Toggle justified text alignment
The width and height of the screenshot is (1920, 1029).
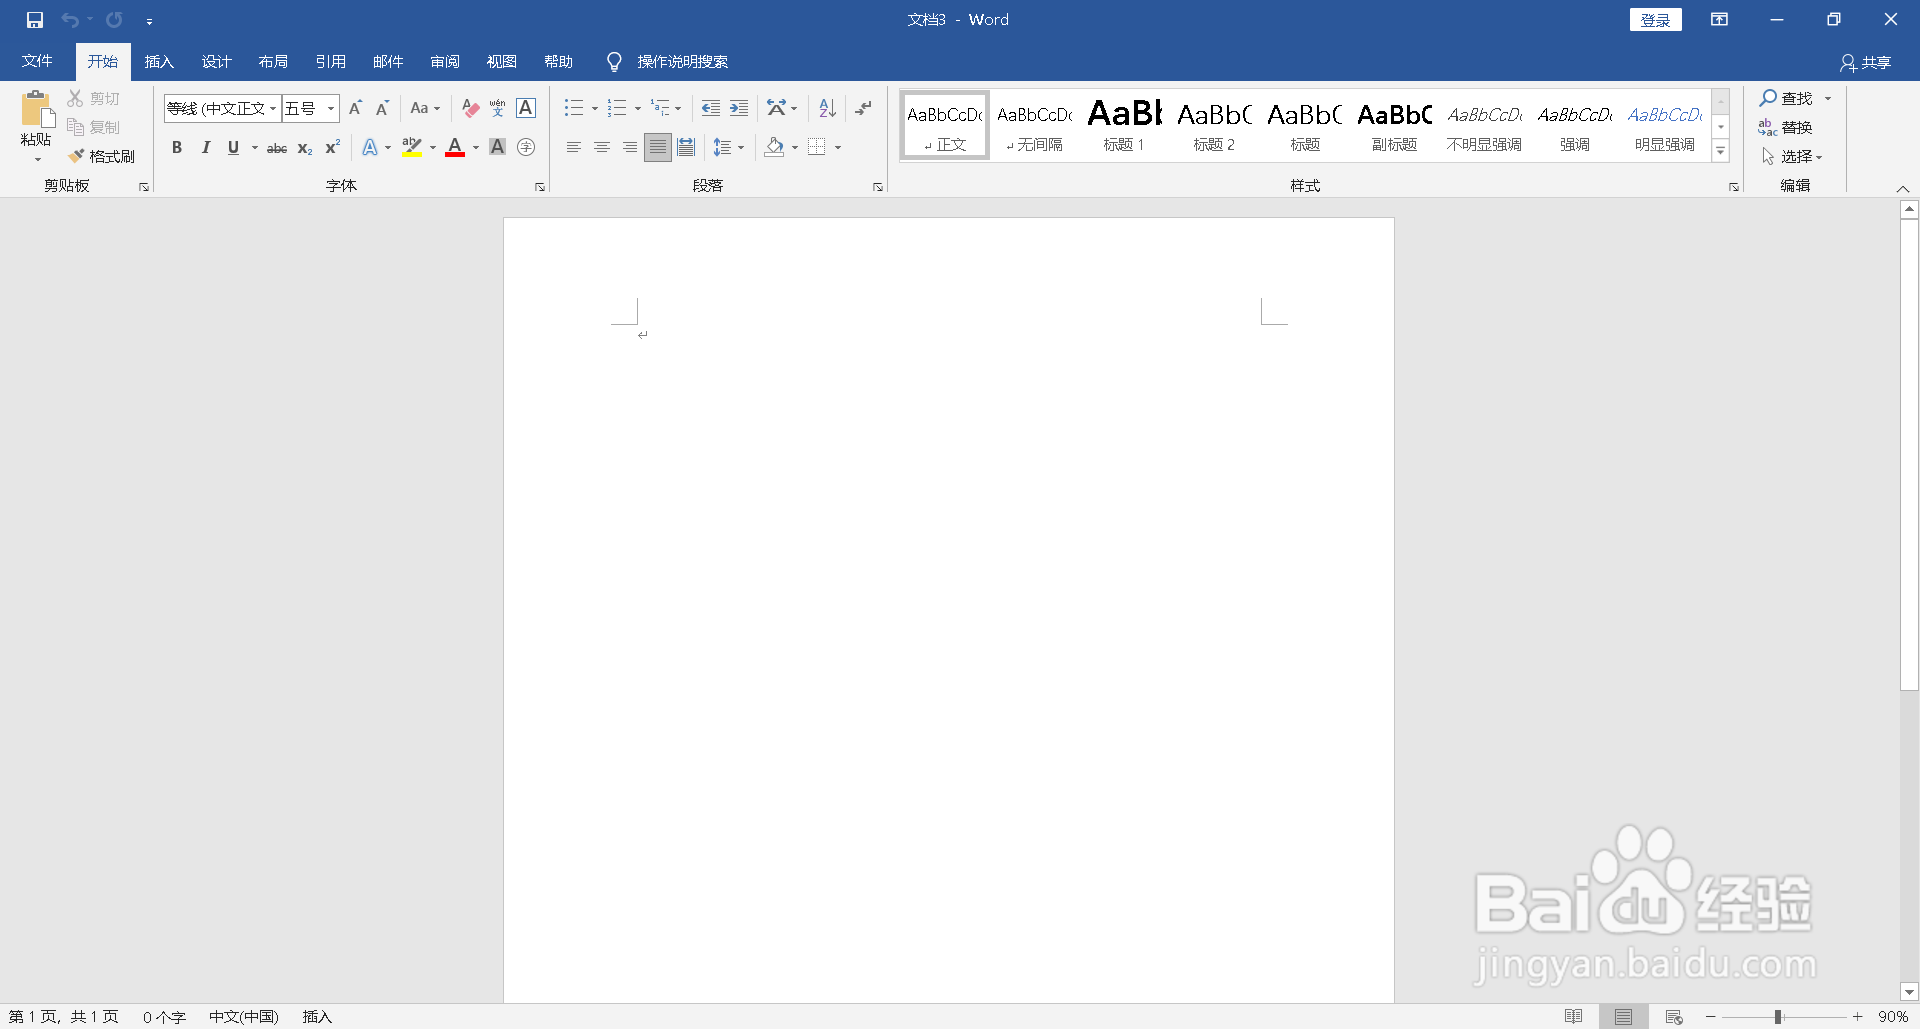658,148
